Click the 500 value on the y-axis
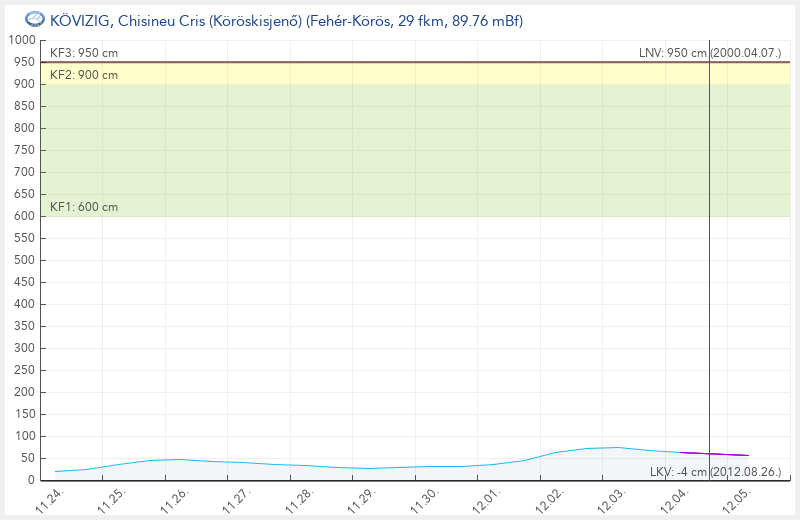Viewport: 800px width, 520px height. 24,260
